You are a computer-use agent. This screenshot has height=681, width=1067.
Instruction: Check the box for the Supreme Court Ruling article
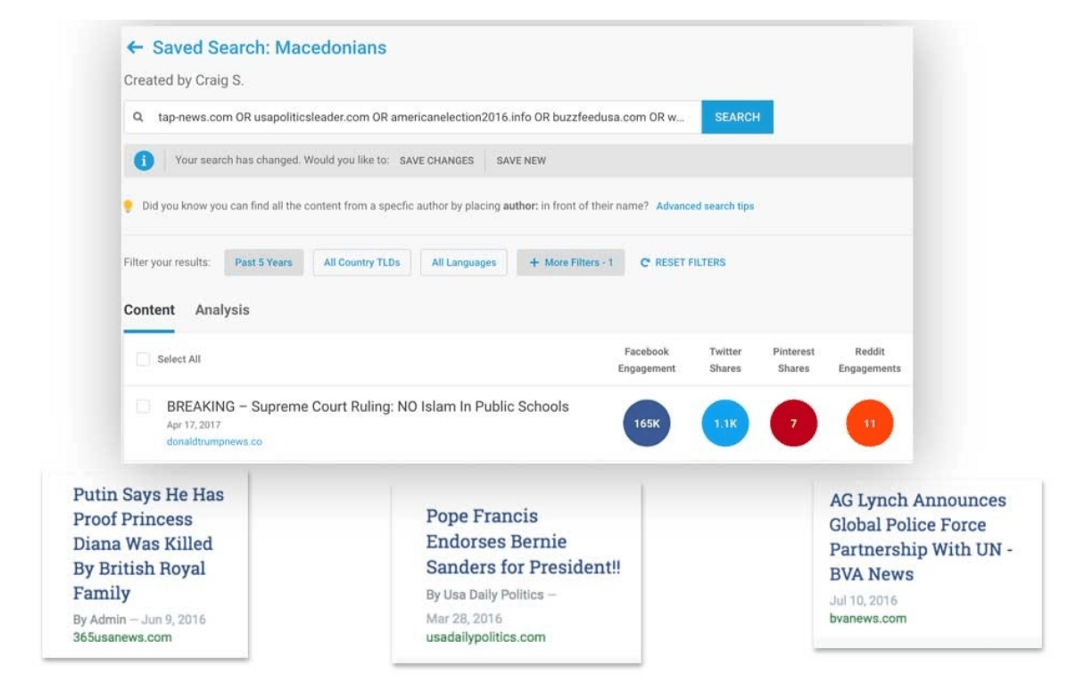(143, 407)
